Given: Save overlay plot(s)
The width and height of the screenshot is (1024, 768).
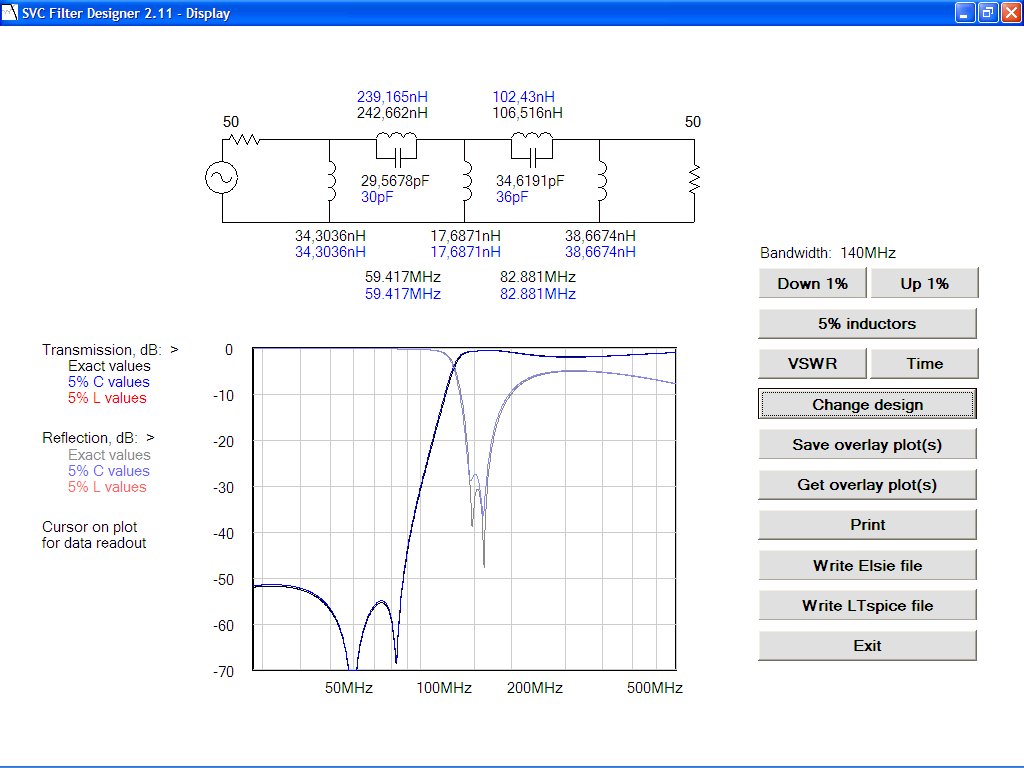Looking at the screenshot, I should pyautogui.click(x=867, y=445).
